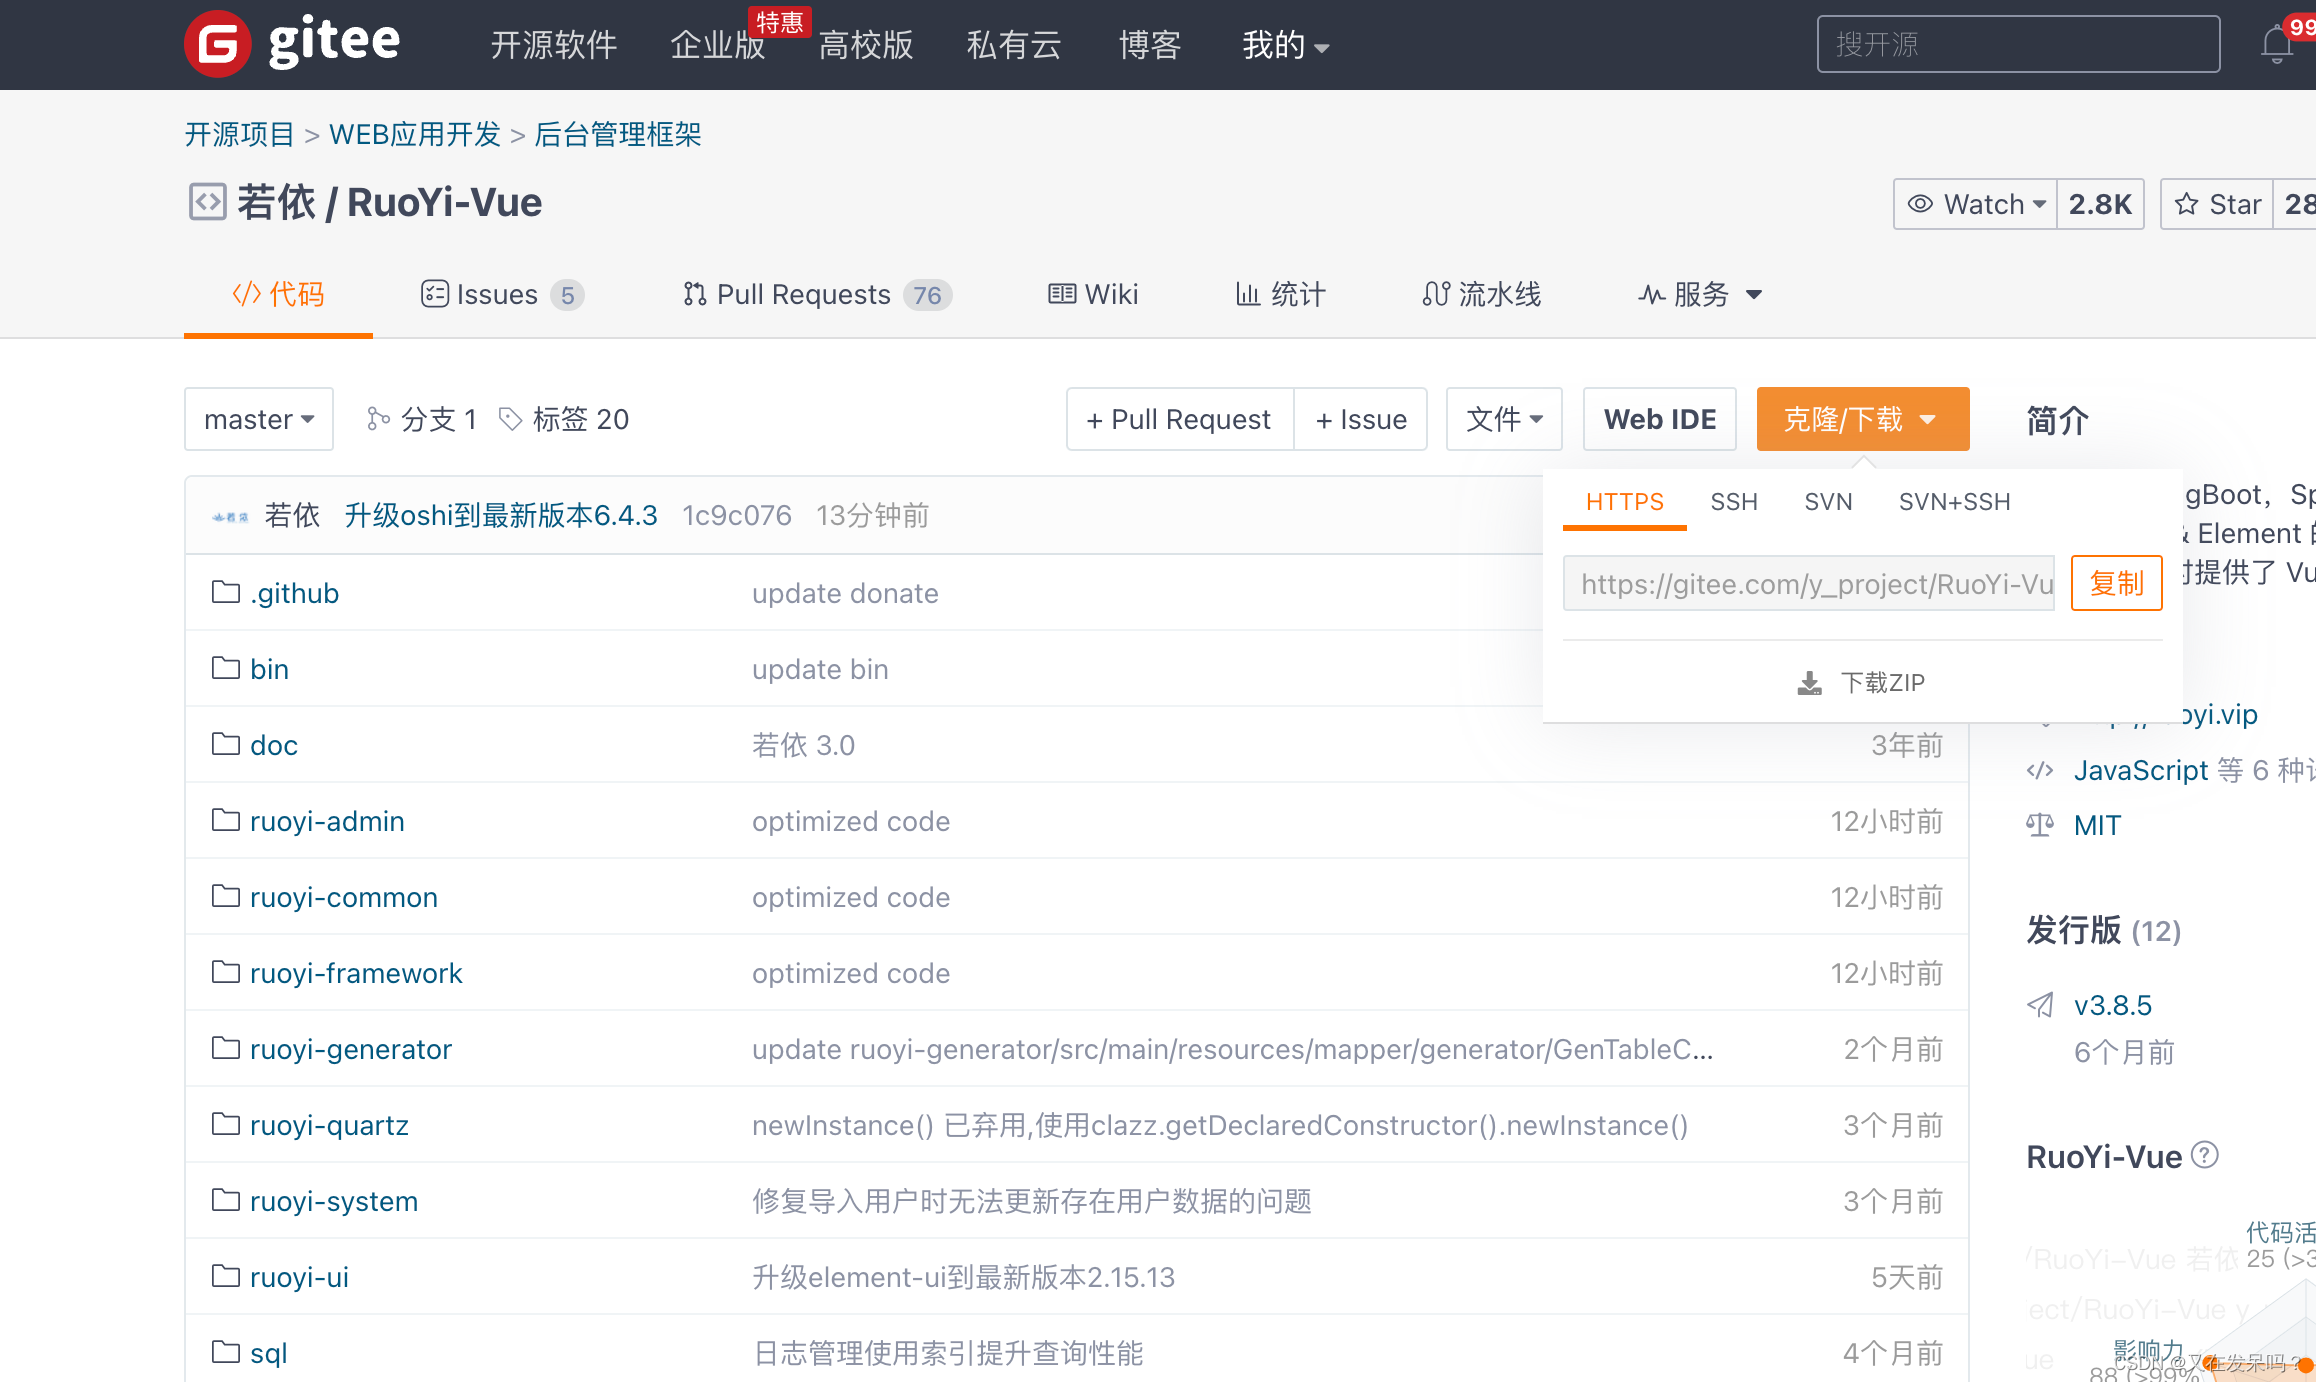Open the Issues tab
The width and height of the screenshot is (2316, 1382).
coord(500,294)
